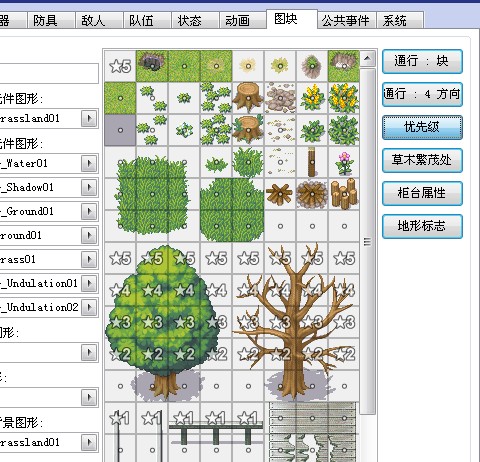The image size is (480, 462).
Task: Select the upper tree stump tile
Action: point(248,98)
